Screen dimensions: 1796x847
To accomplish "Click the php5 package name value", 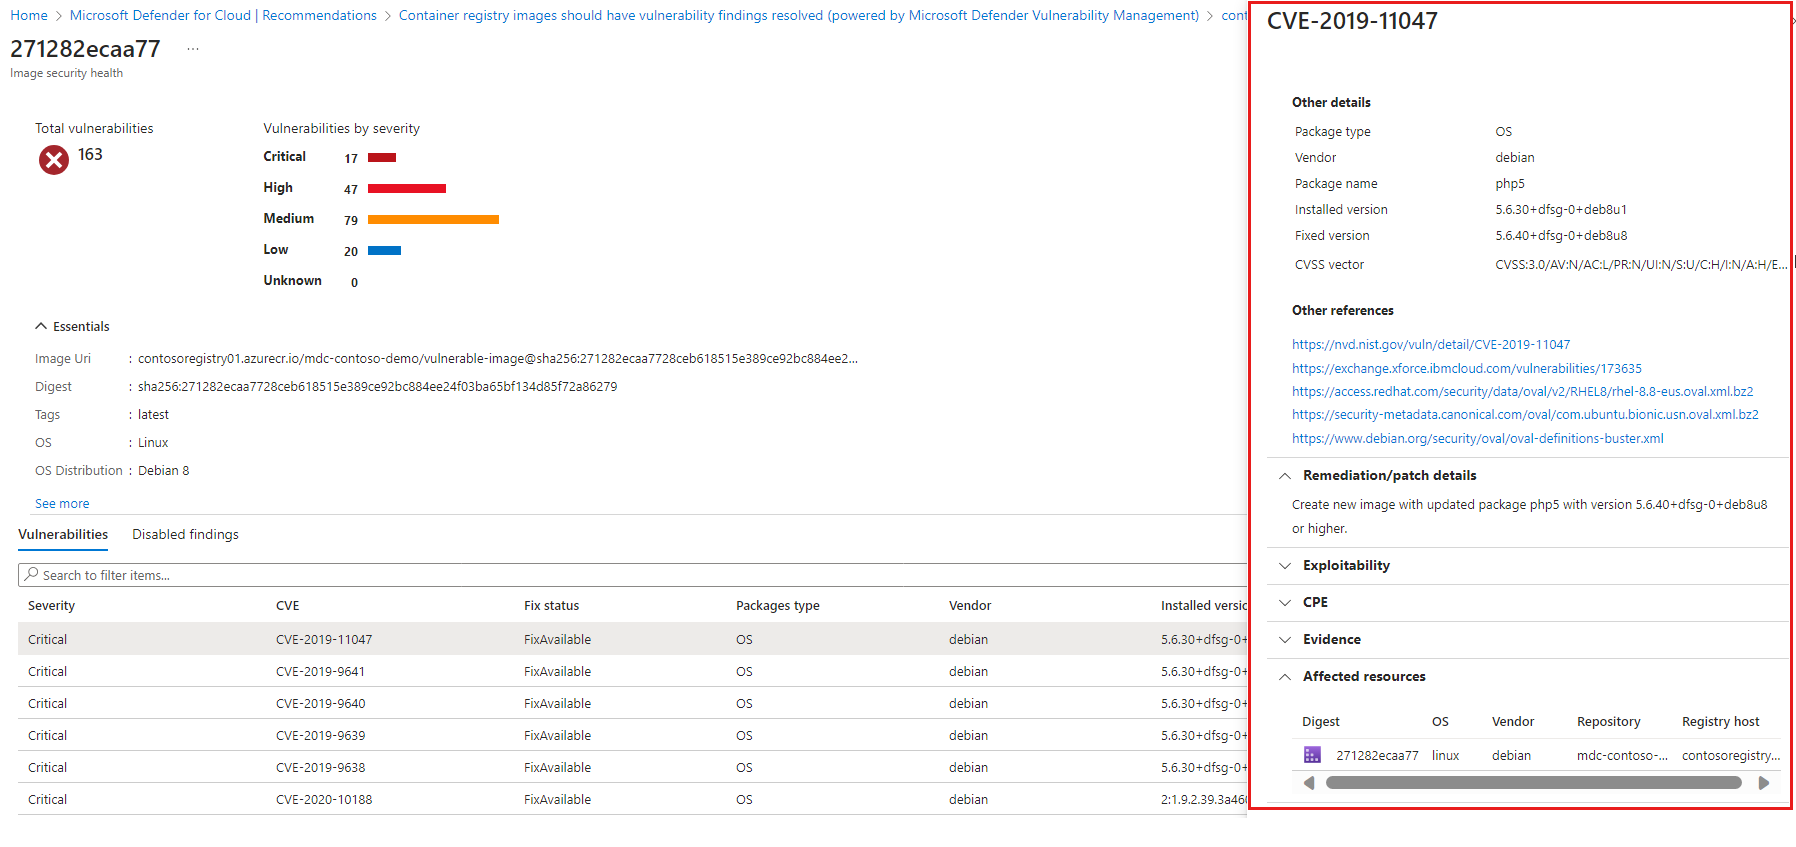I will (1510, 184).
